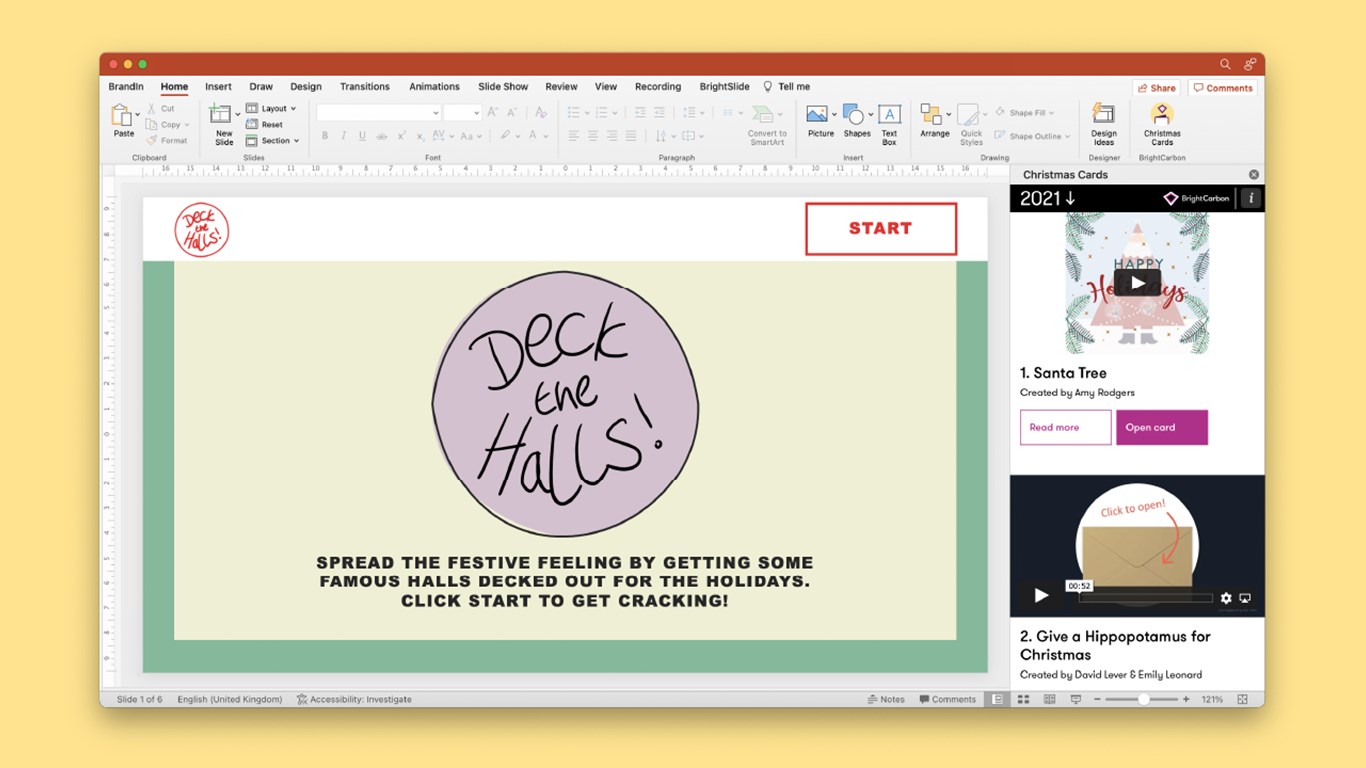Toggle the Comments pane in status bar

coord(947,700)
